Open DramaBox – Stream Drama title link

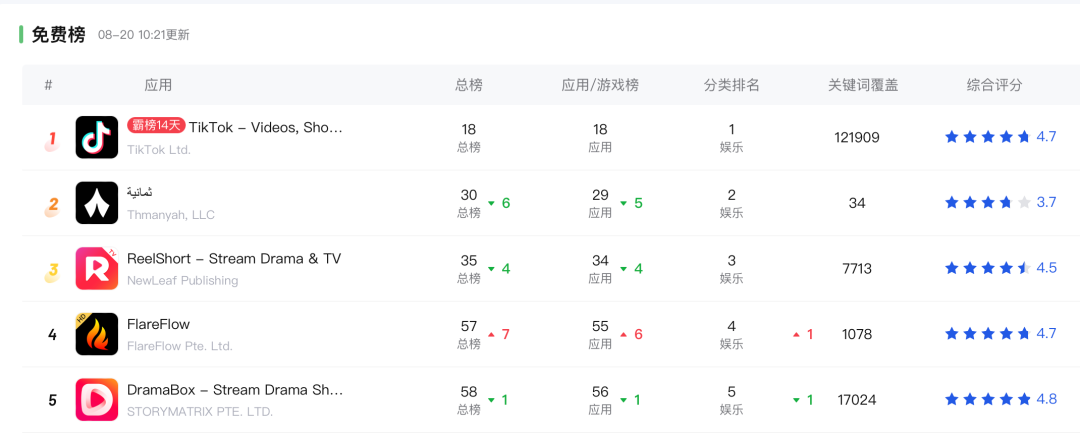pyautogui.click(x=234, y=390)
